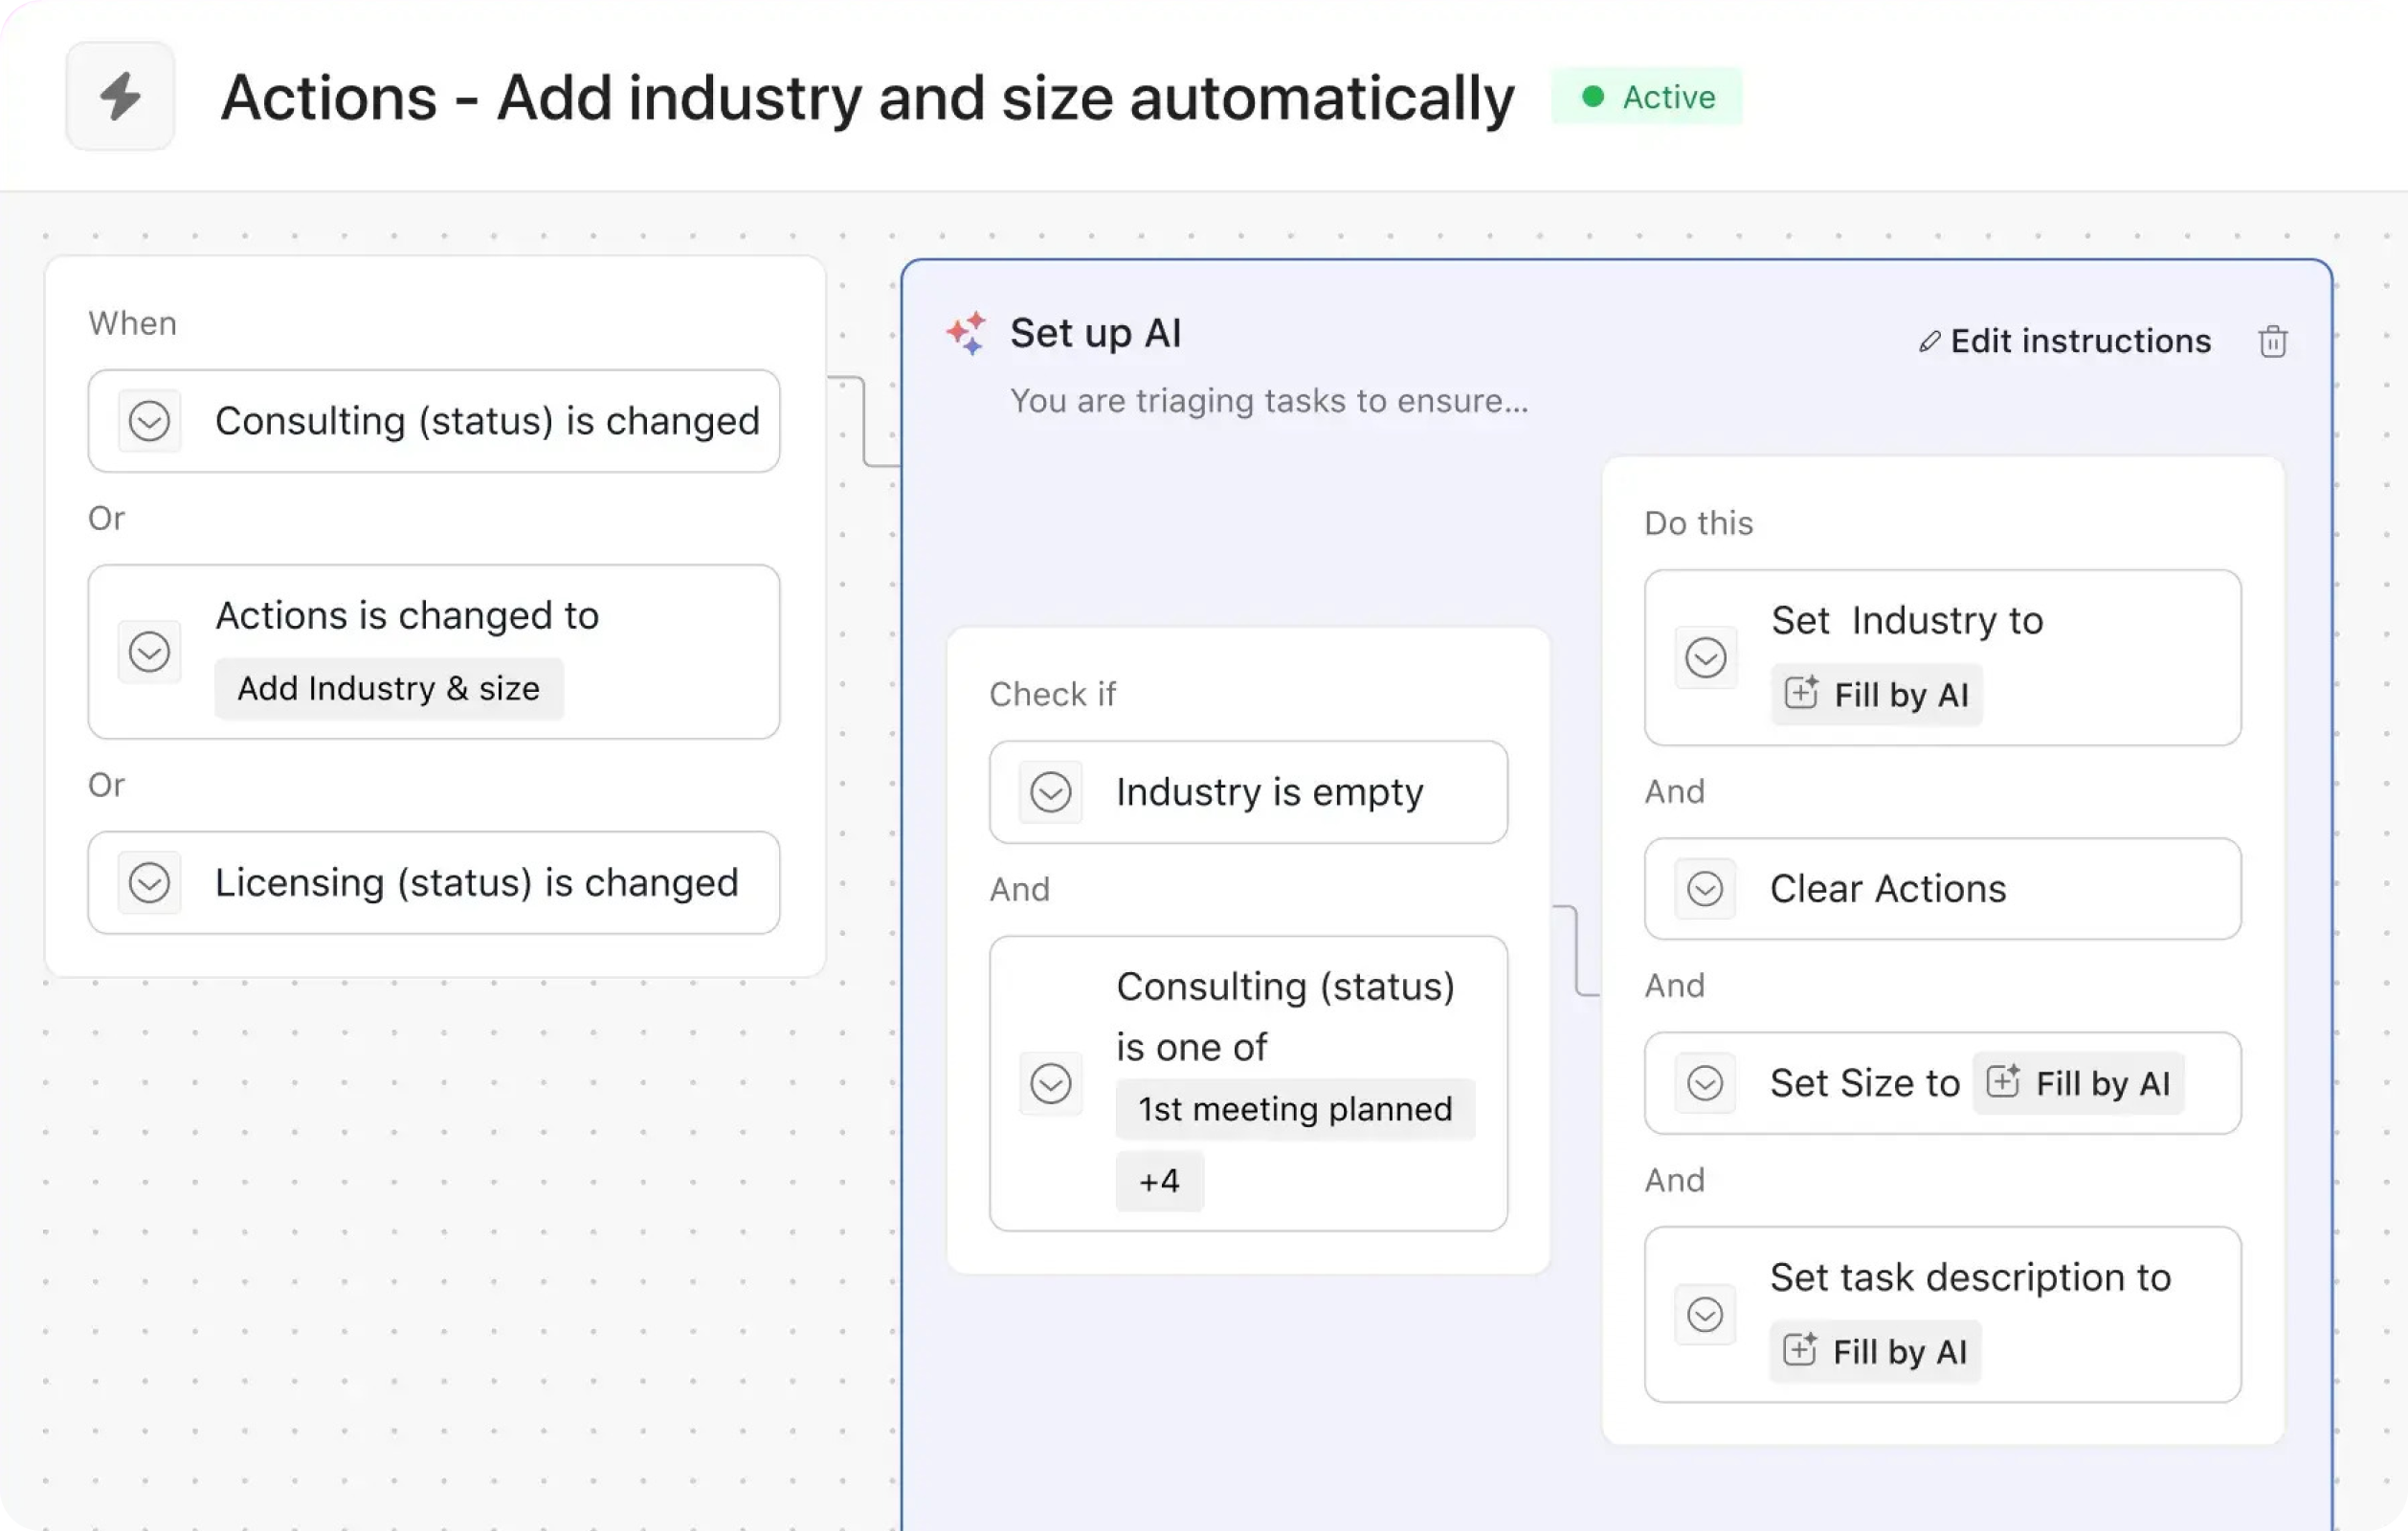Select the Industry is empty condition text
The width and height of the screenshot is (2408, 1531).
(x=1269, y=792)
